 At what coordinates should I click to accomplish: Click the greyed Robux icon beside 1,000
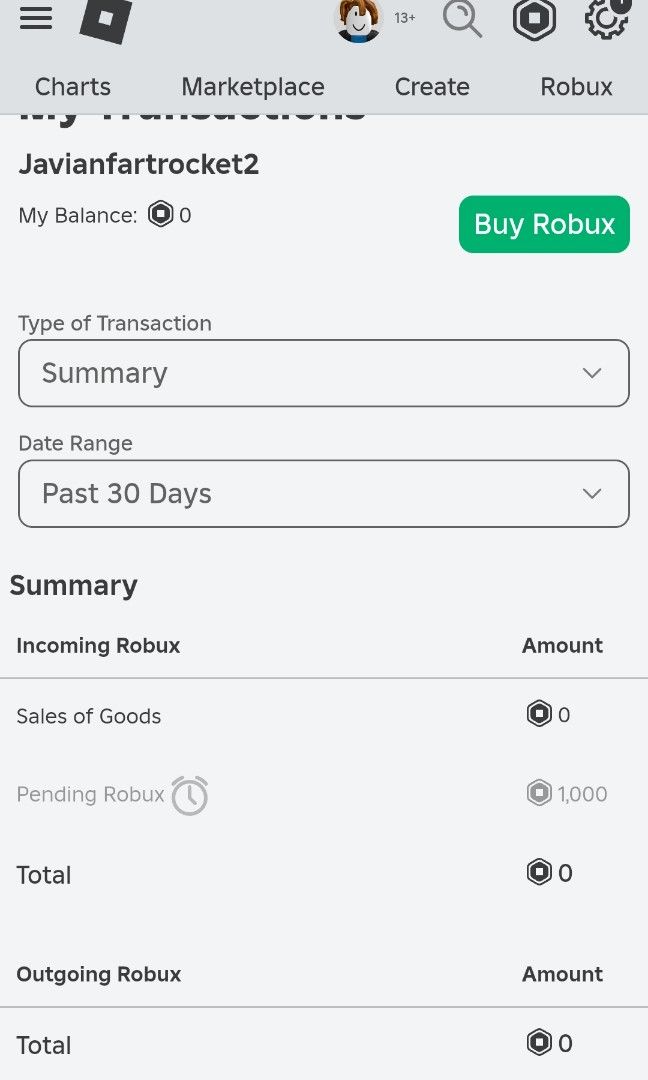tap(539, 793)
